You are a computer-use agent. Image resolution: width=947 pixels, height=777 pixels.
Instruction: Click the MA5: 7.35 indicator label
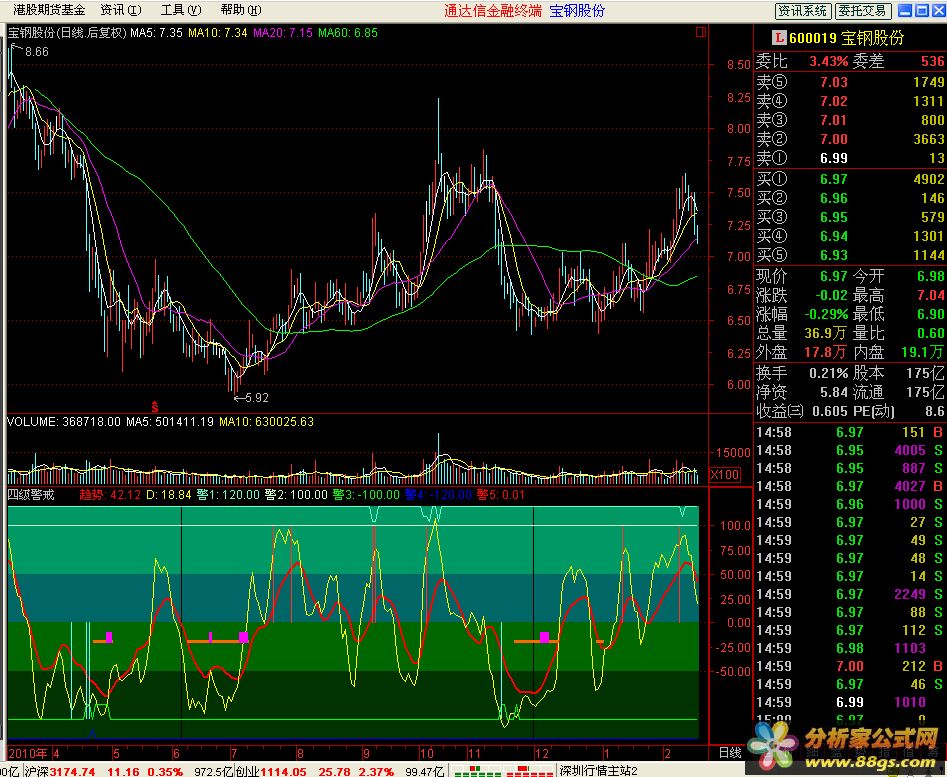pyautogui.click(x=156, y=33)
